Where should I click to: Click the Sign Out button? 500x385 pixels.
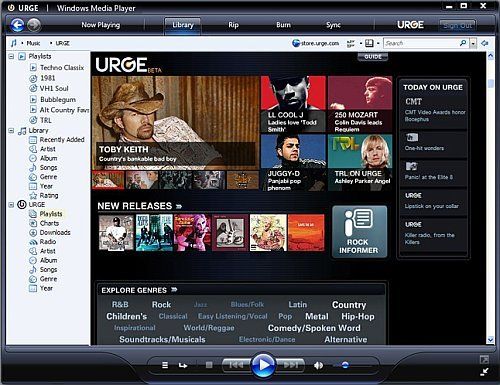pos(457,26)
